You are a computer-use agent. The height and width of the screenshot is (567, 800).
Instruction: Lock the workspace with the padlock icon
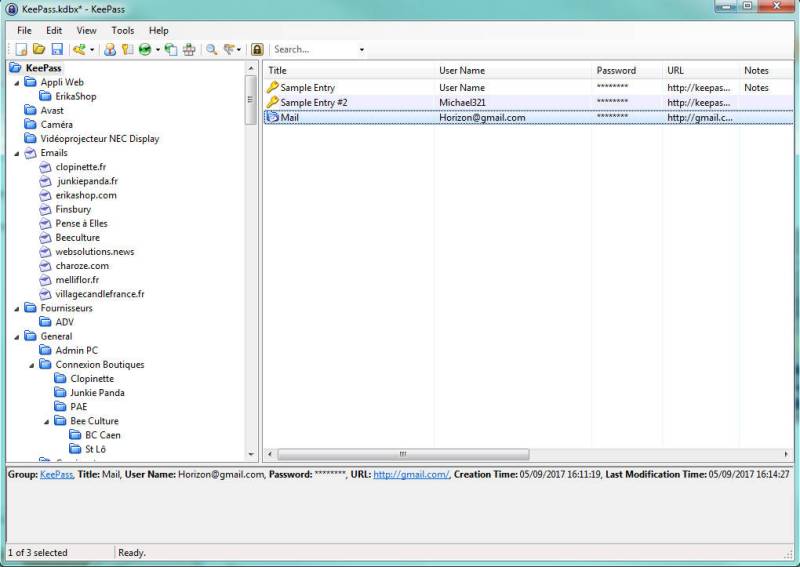point(257,49)
